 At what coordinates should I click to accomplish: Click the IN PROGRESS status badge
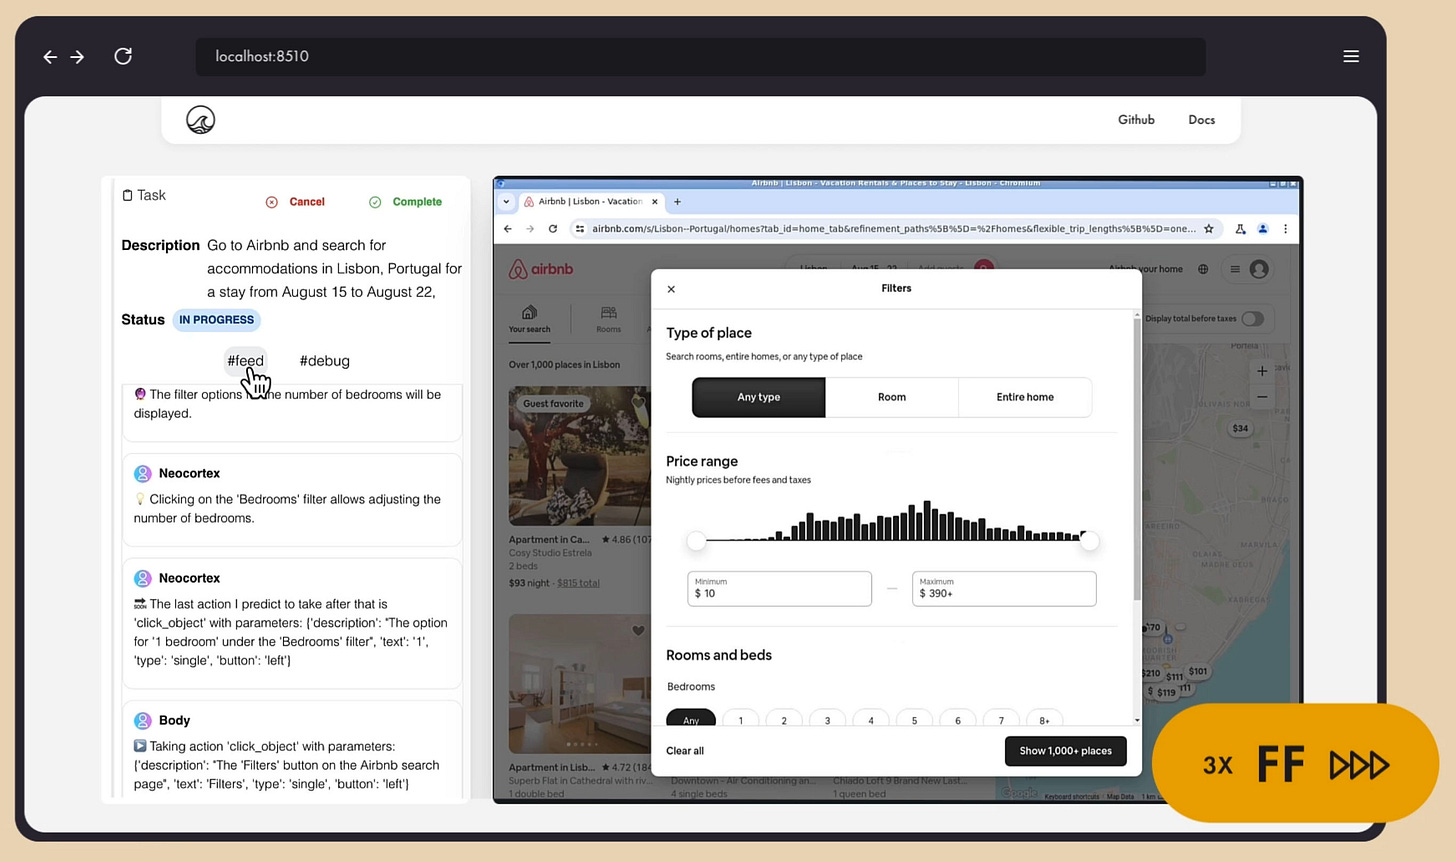tap(217, 320)
